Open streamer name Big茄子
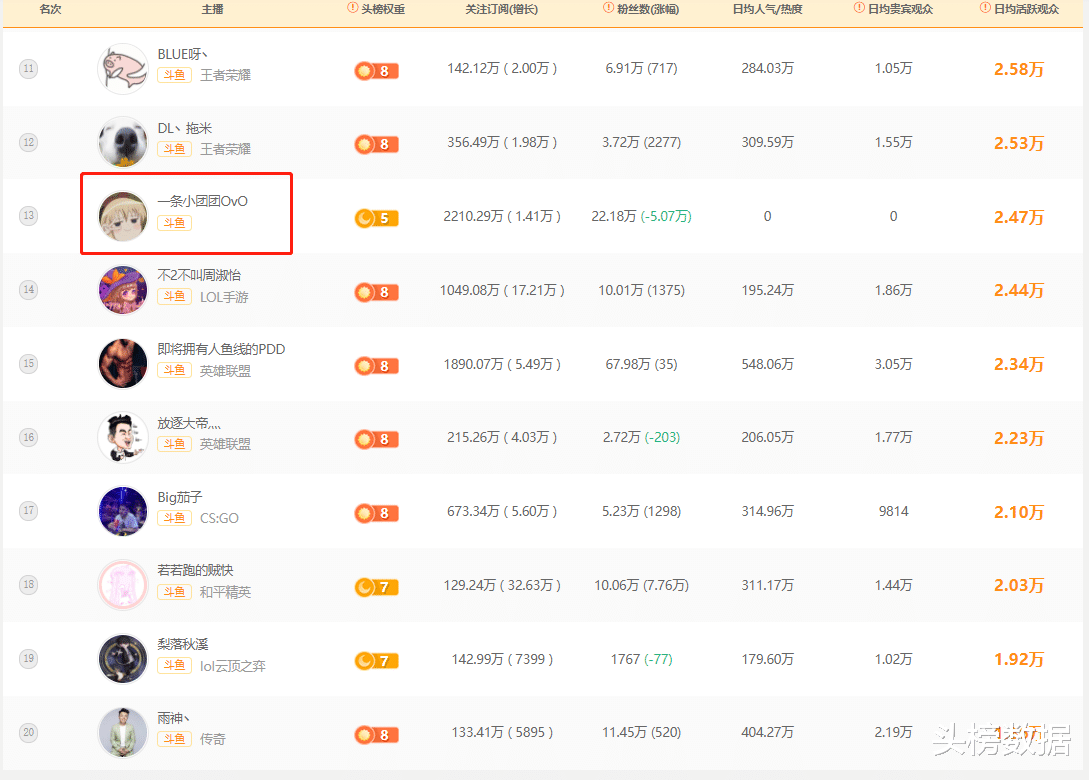Viewport: 1089px width, 780px height. pos(180,497)
